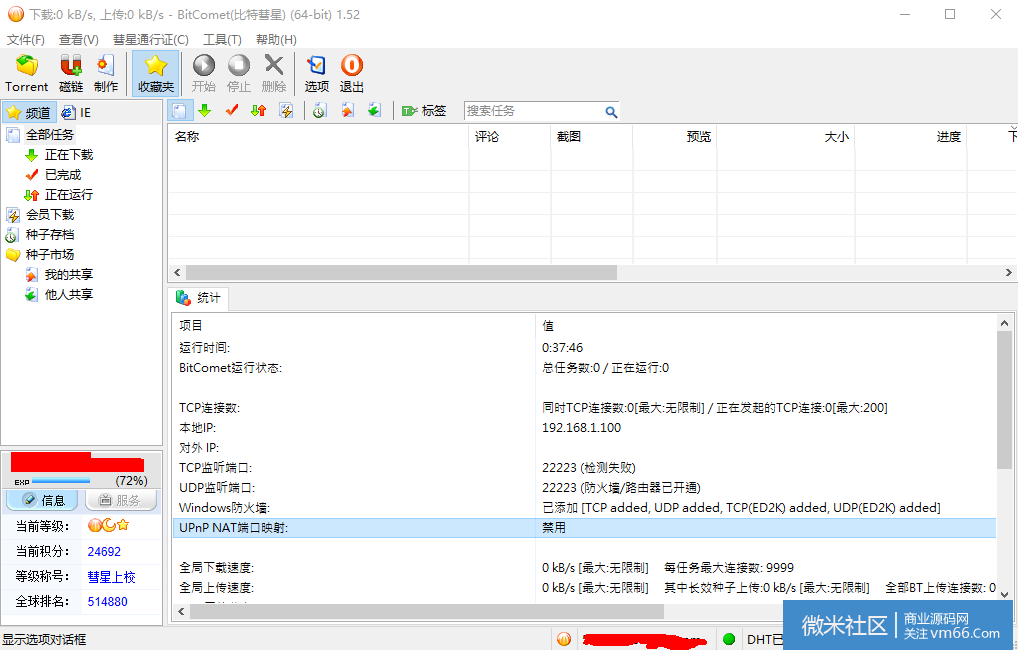The height and width of the screenshot is (650, 1018).
Task: Select 他人共享 in the tree
Action: pos(69,295)
